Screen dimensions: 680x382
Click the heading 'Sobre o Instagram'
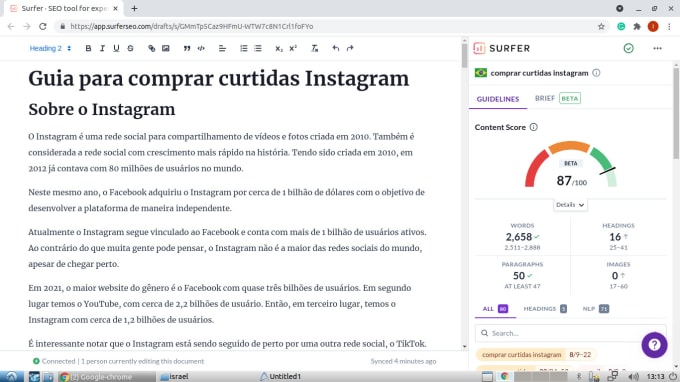[x=102, y=109]
